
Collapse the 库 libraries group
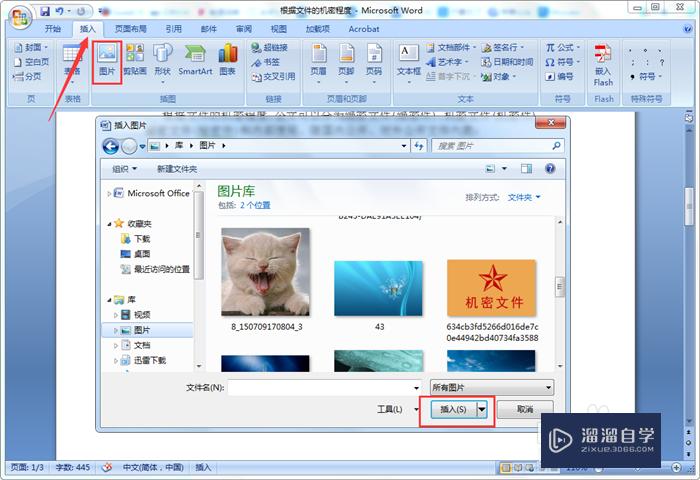point(109,300)
